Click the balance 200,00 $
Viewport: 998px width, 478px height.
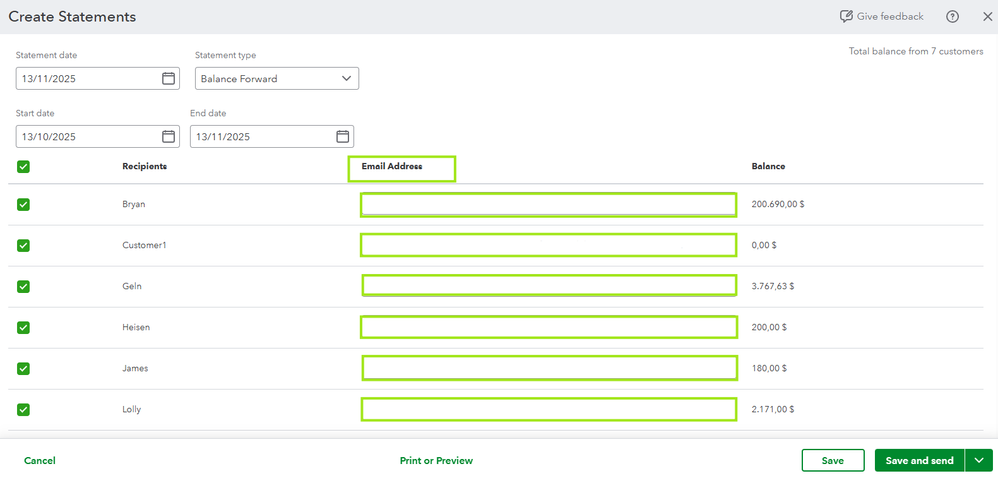[x=769, y=327]
